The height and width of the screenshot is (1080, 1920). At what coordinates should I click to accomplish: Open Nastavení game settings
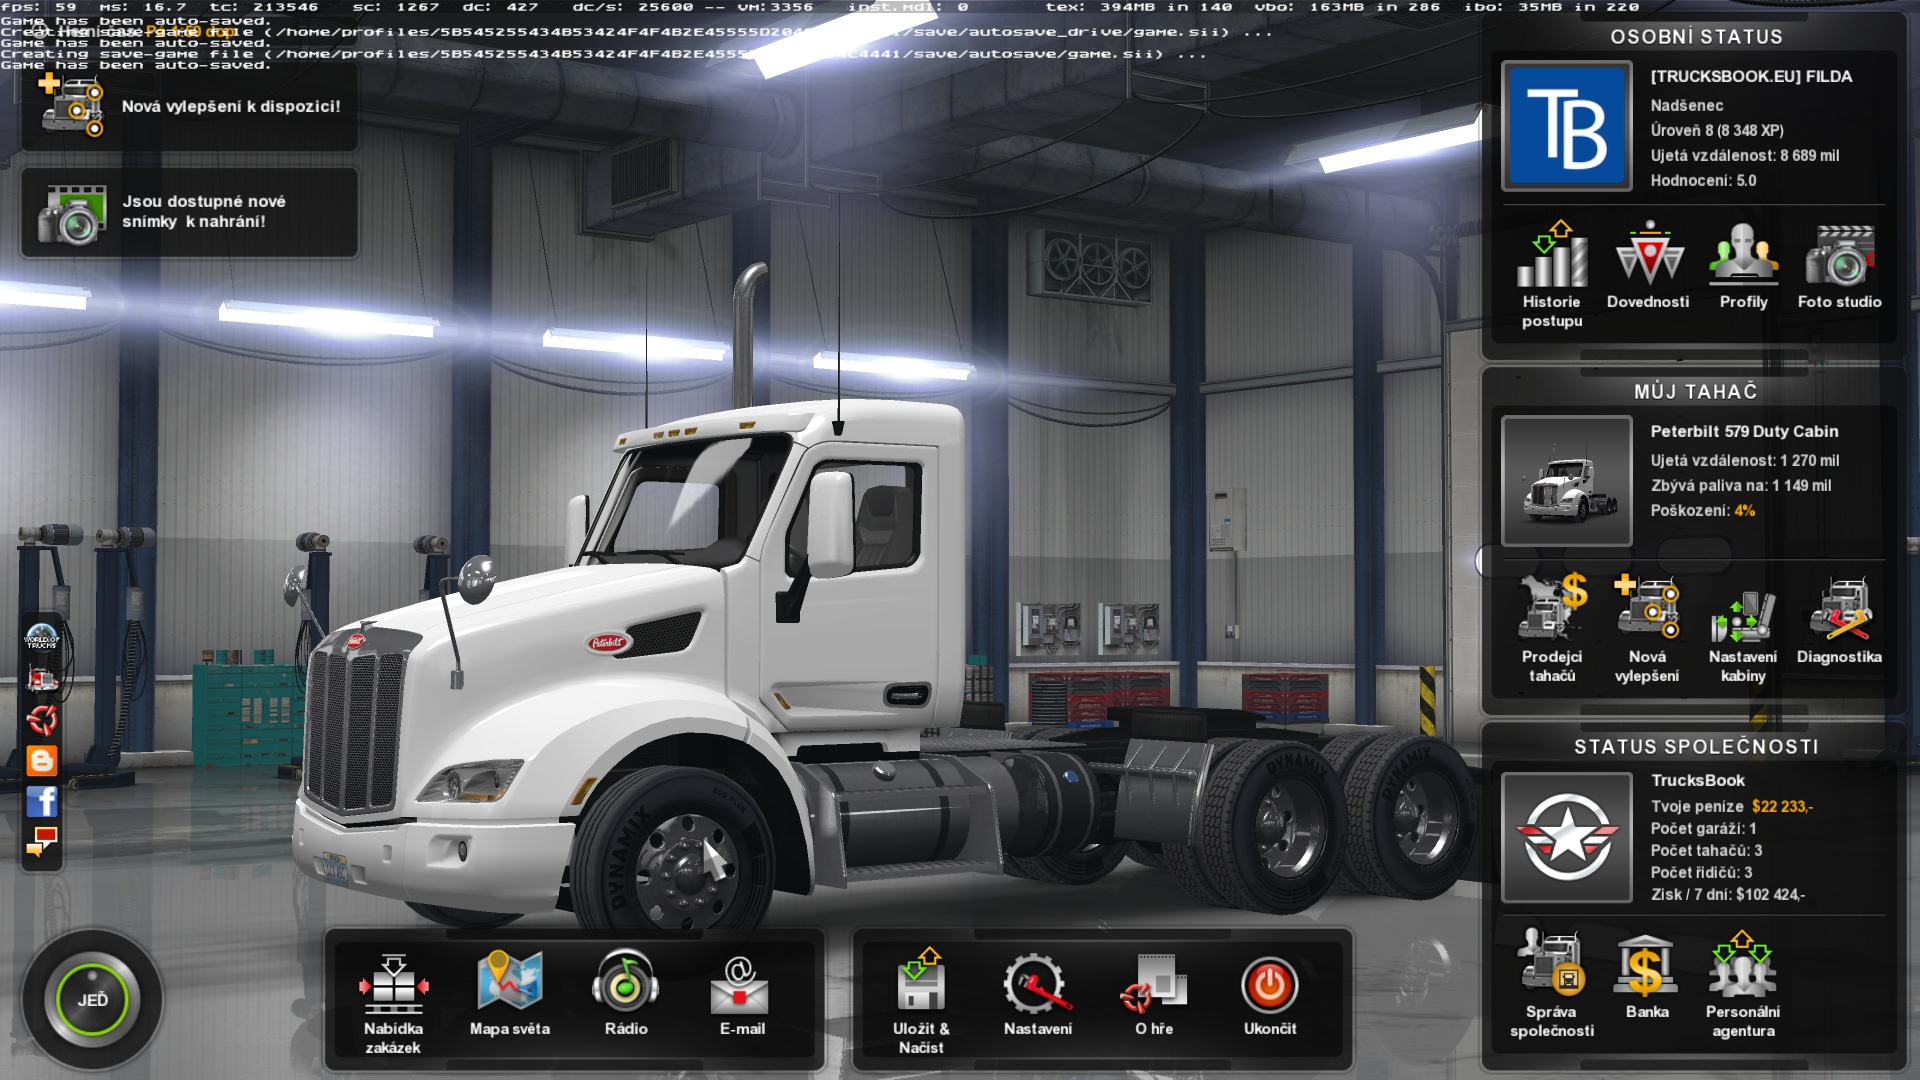coord(1037,994)
